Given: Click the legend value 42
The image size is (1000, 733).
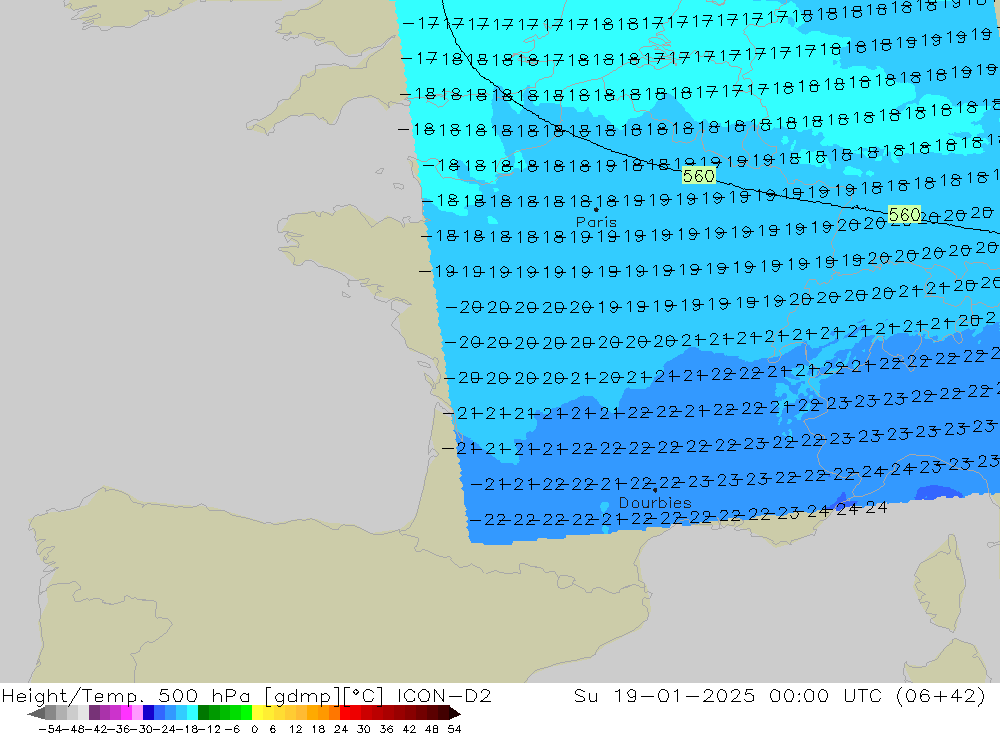Looking at the screenshot, I should click(409, 729).
